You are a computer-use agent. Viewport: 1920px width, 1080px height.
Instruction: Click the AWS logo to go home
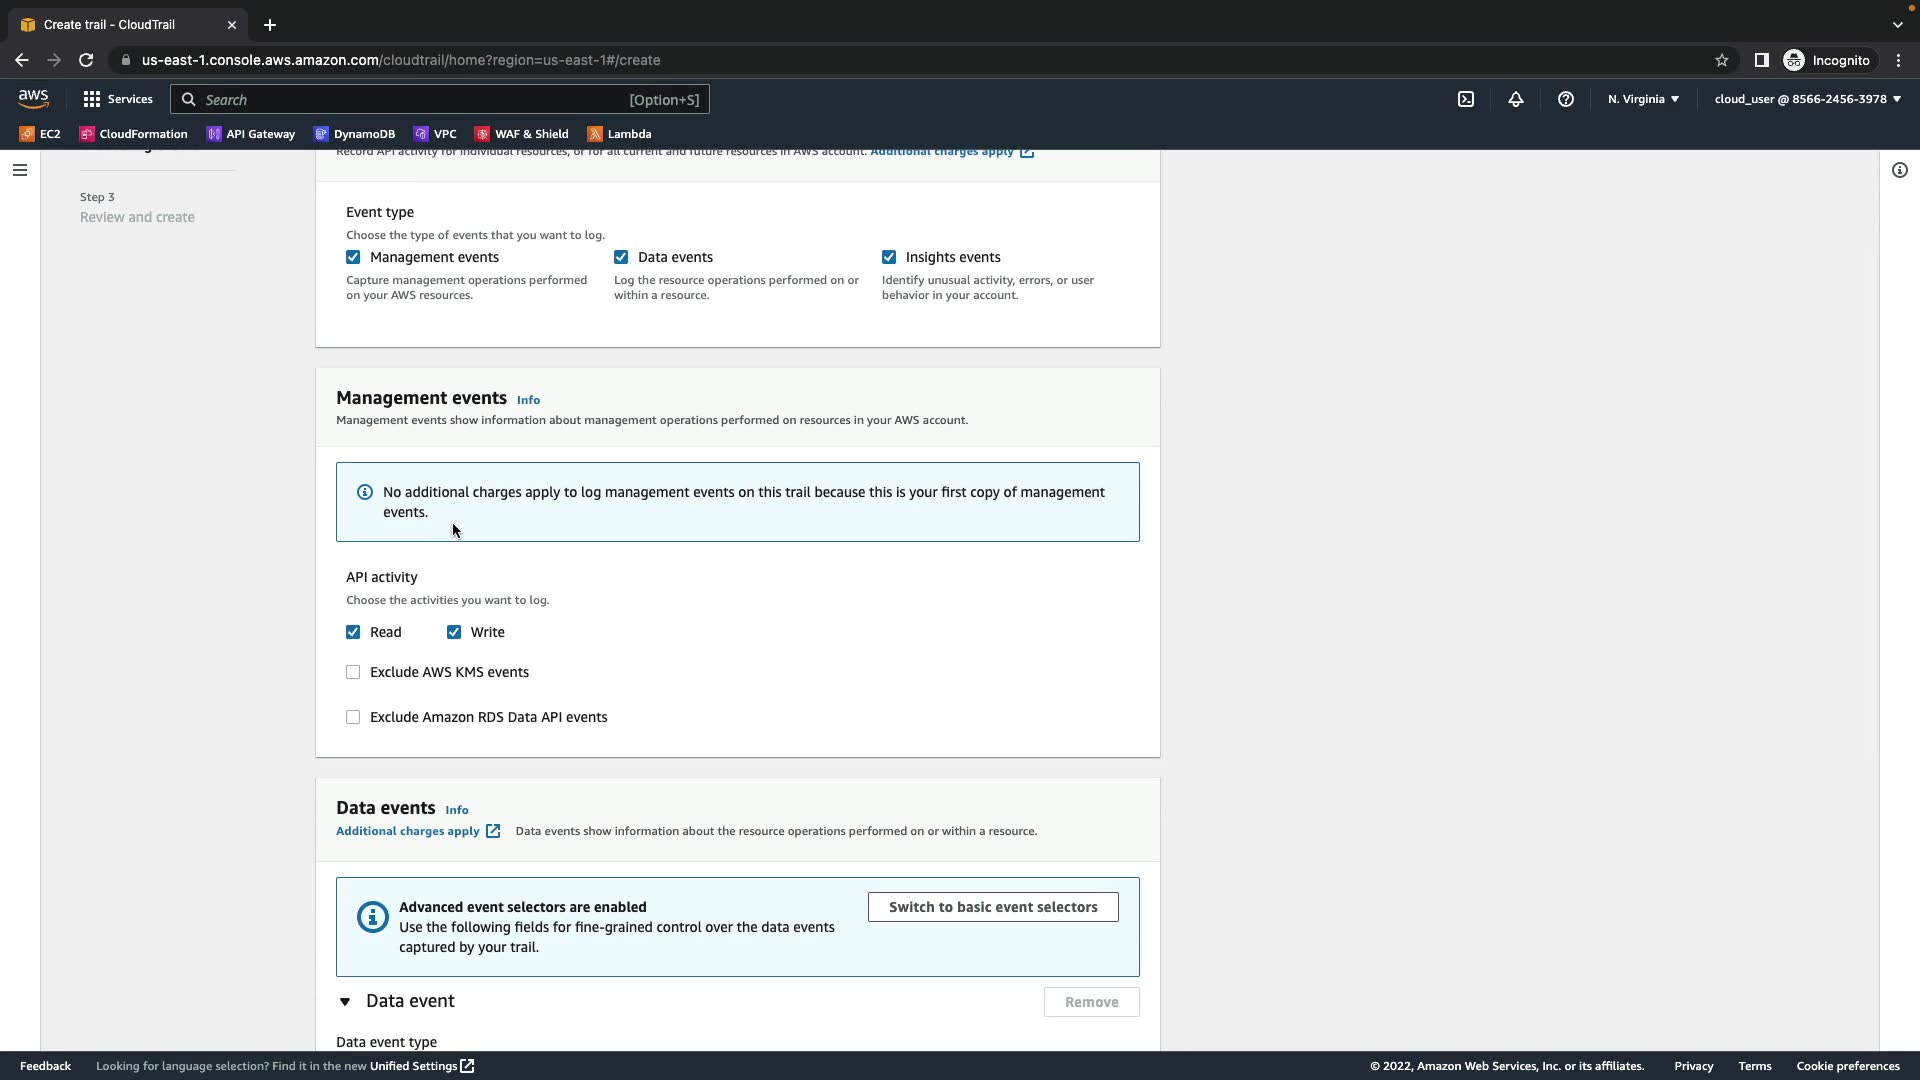(x=33, y=99)
